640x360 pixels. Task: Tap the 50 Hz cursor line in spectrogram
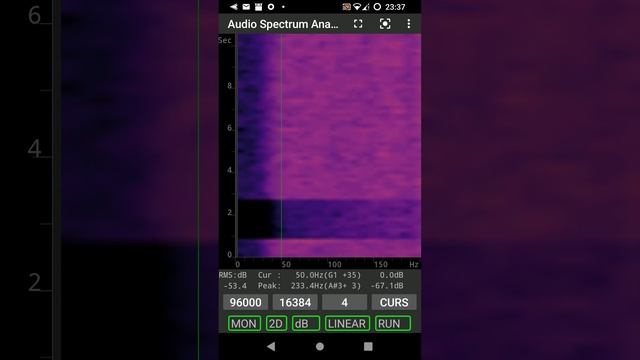click(281, 146)
